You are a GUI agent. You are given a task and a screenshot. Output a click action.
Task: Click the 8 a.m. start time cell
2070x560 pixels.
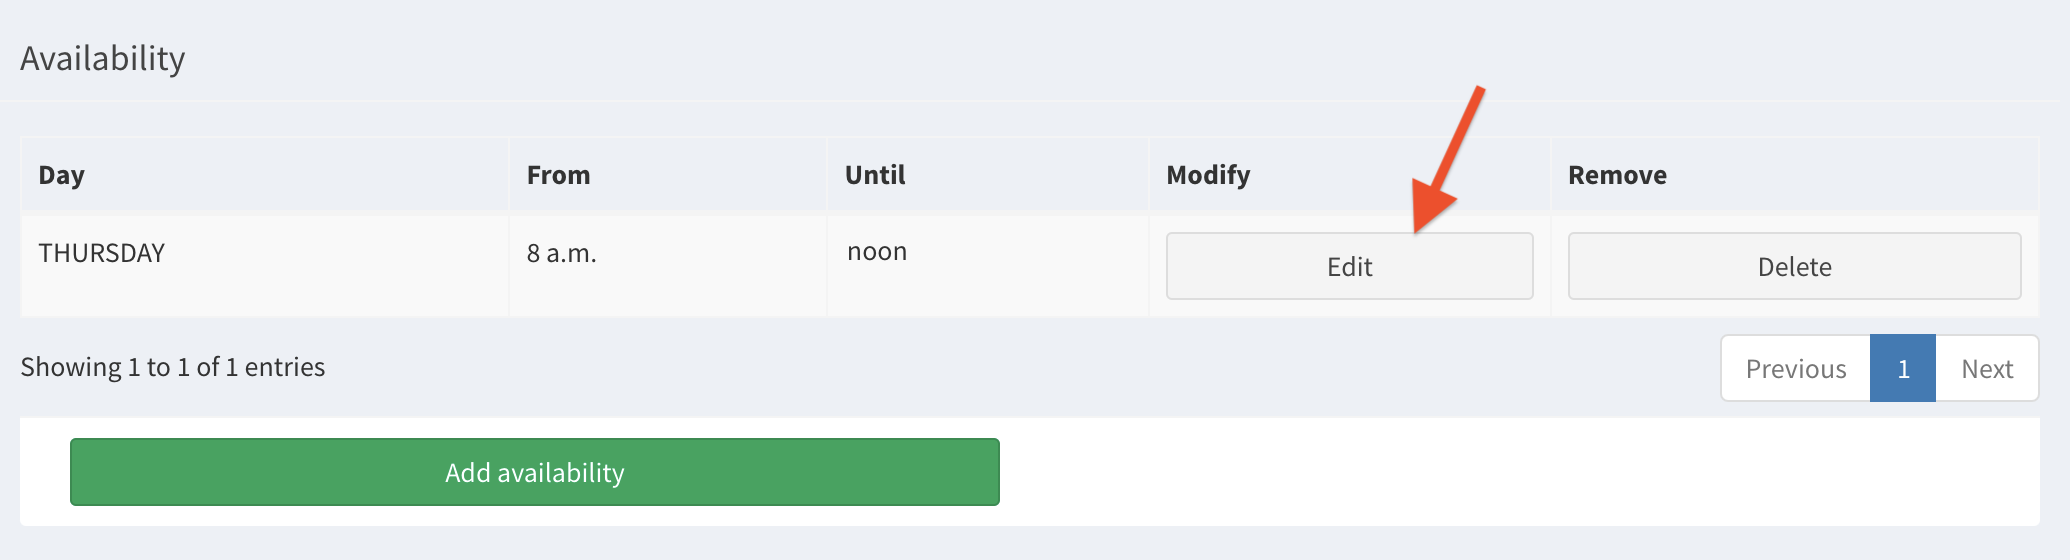point(562,254)
